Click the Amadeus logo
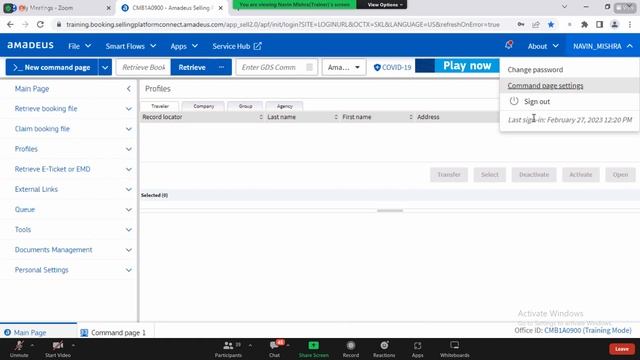 (x=31, y=45)
